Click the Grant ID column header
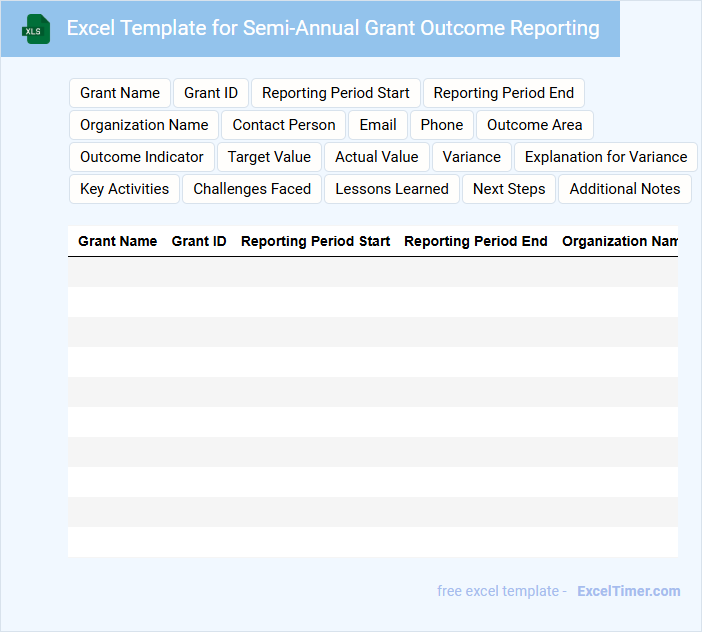This screenshot has width=702, height=632. pyautogui.click(x=199, y=241)
